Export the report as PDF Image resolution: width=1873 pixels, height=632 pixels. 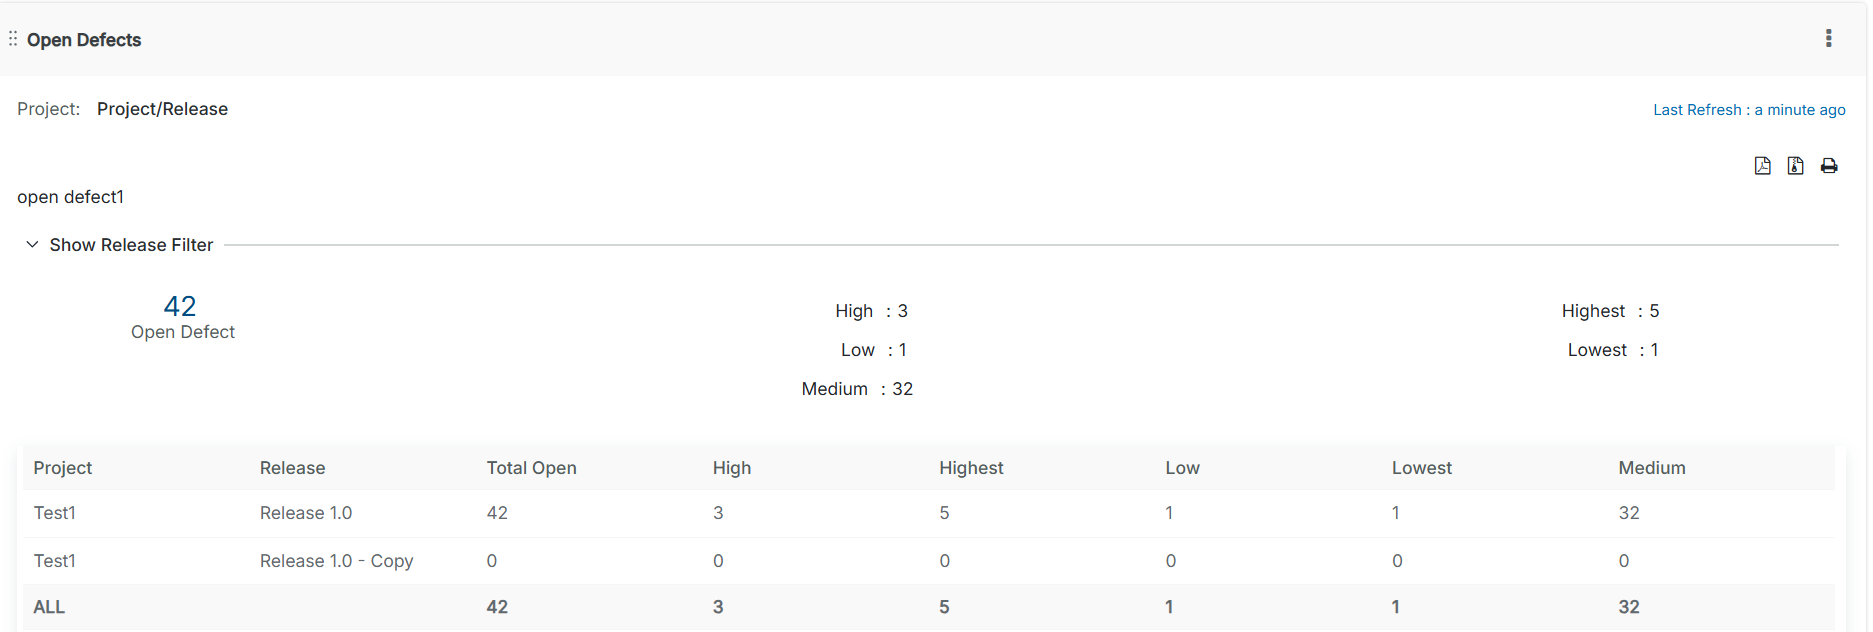[x=1762, y=166]
